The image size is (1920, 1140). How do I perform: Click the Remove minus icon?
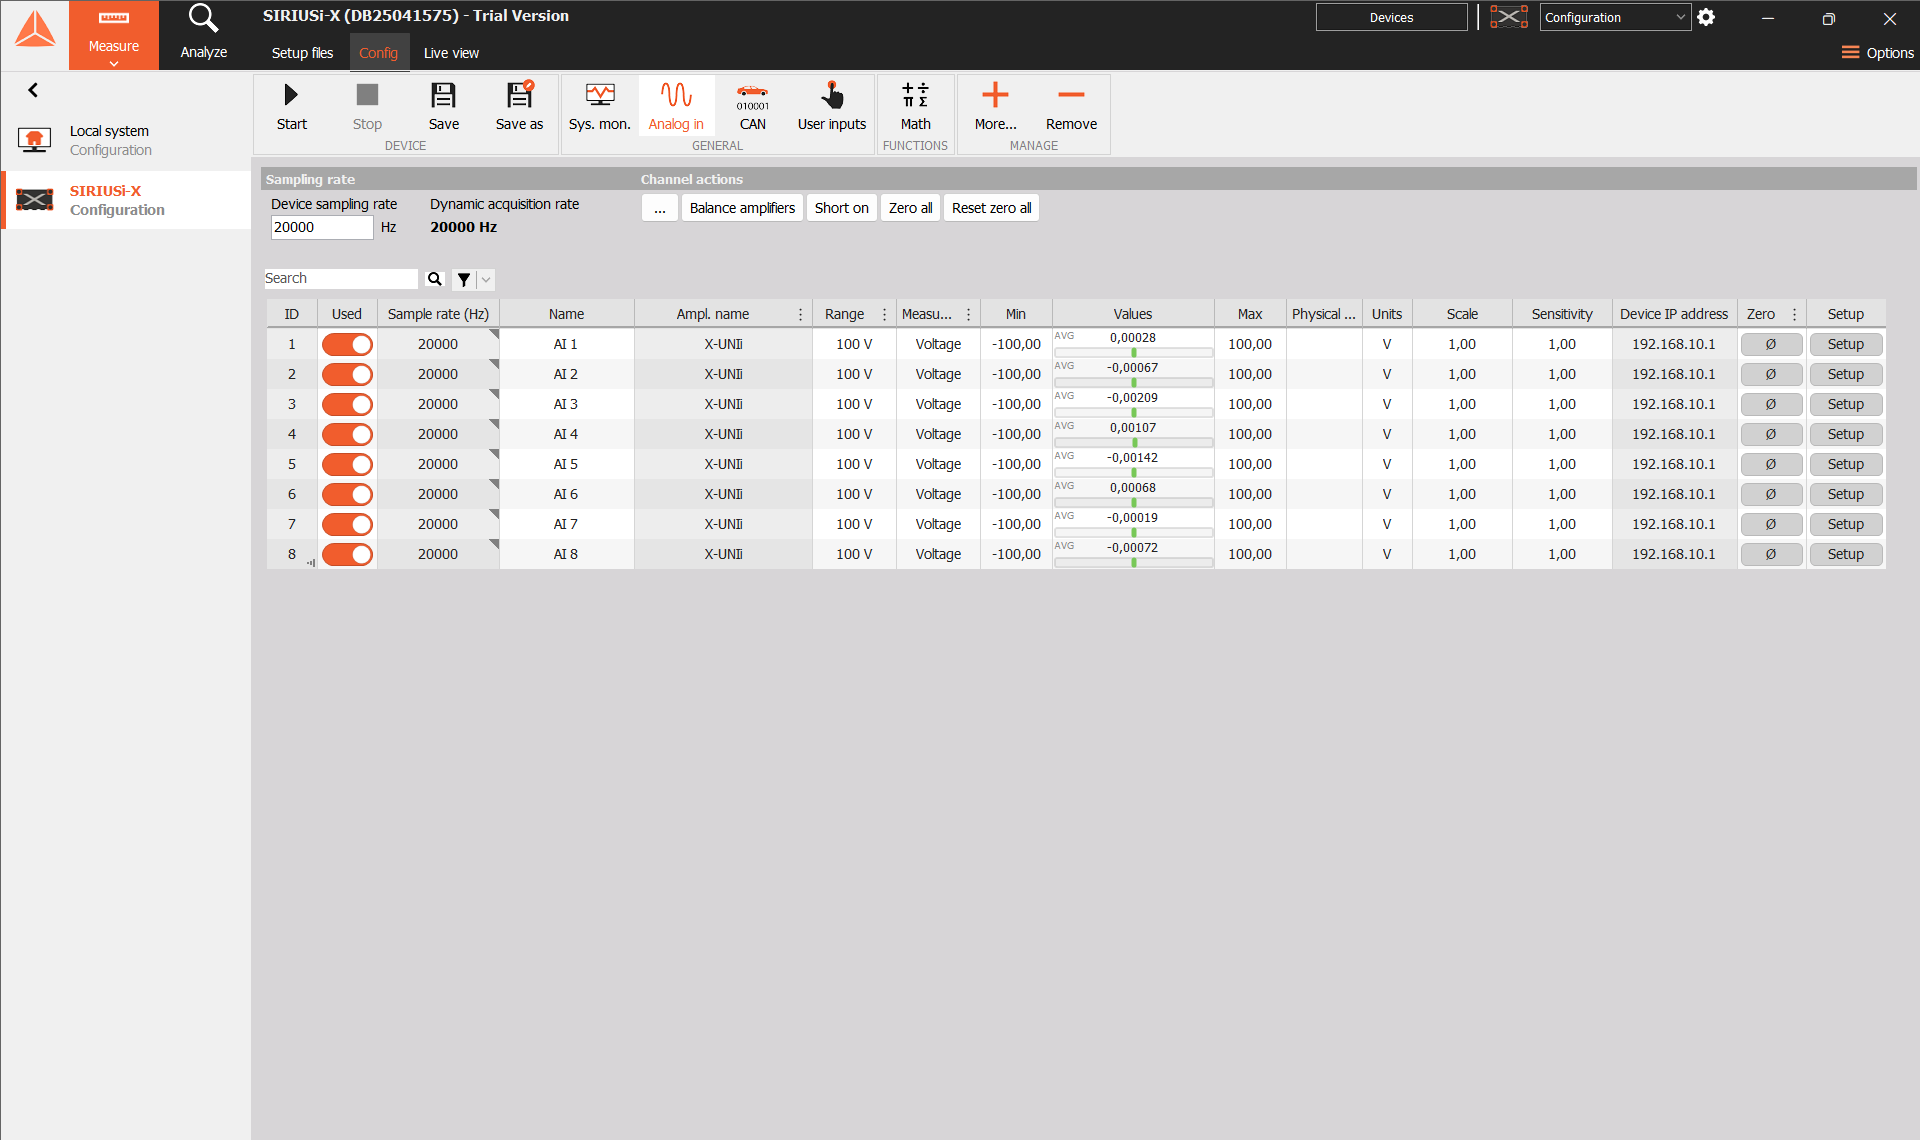click(x=1071, y=95)
